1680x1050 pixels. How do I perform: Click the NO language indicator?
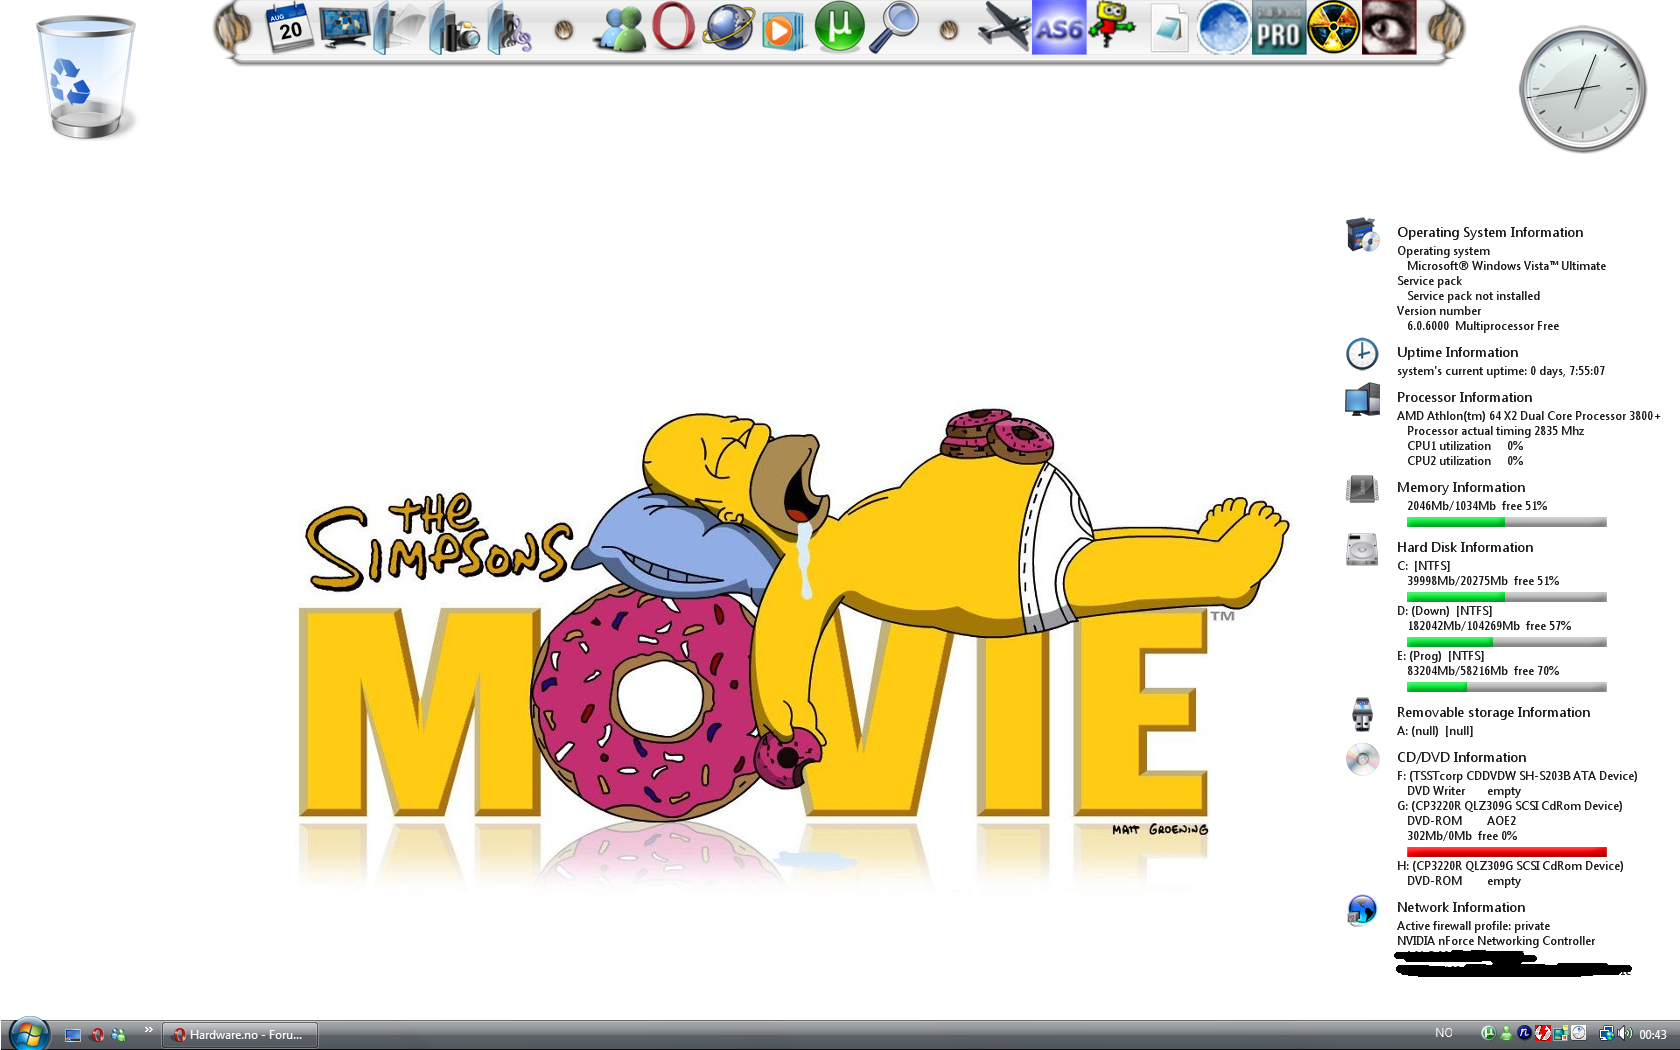pos(1443,1034)
